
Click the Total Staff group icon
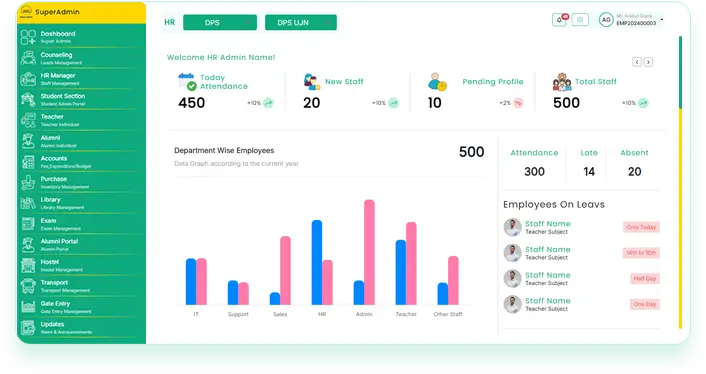pyautogui.click(x=562, y=81)
